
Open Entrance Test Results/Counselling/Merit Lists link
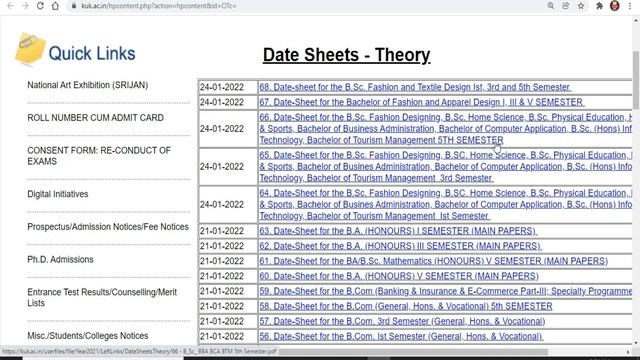102,298
